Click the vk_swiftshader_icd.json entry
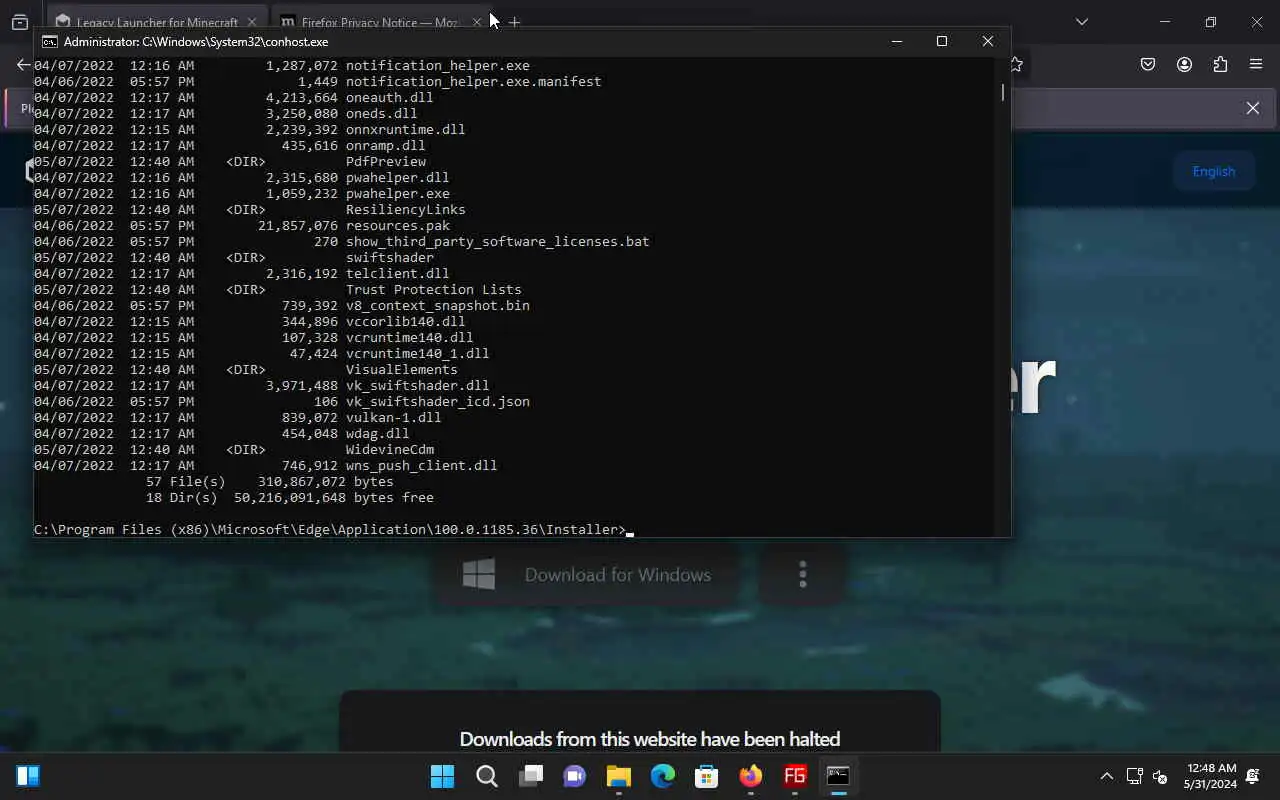 (x=437, y=402)
